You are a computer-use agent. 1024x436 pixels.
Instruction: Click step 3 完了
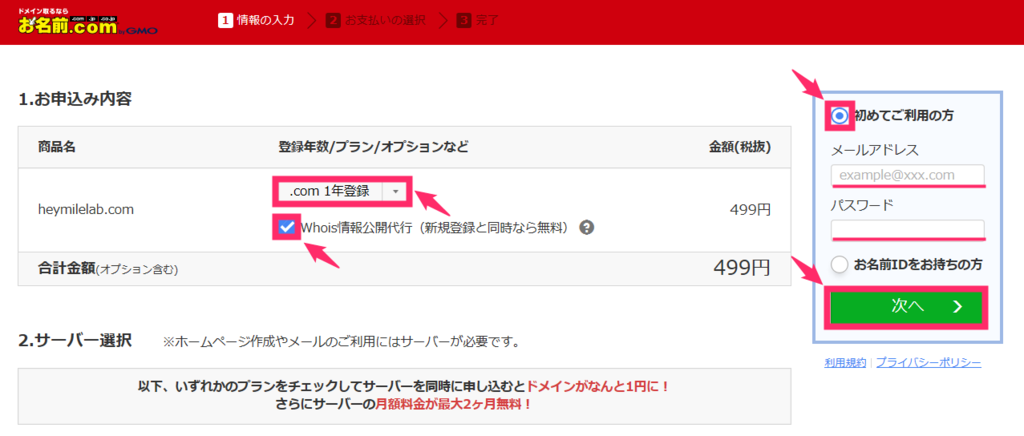pos(479,20)
